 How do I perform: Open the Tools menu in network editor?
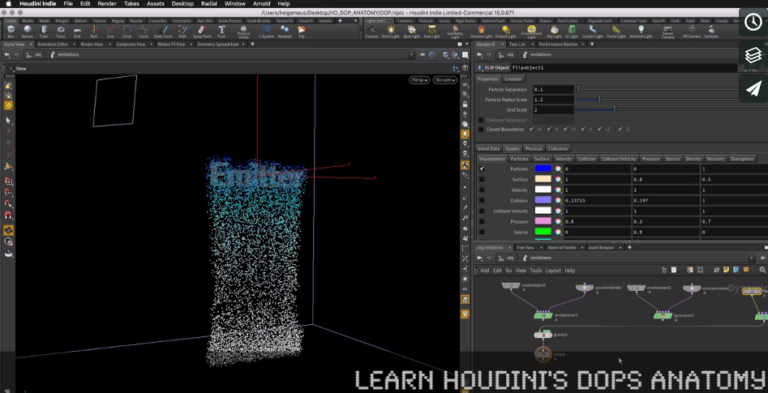point(536,270)
